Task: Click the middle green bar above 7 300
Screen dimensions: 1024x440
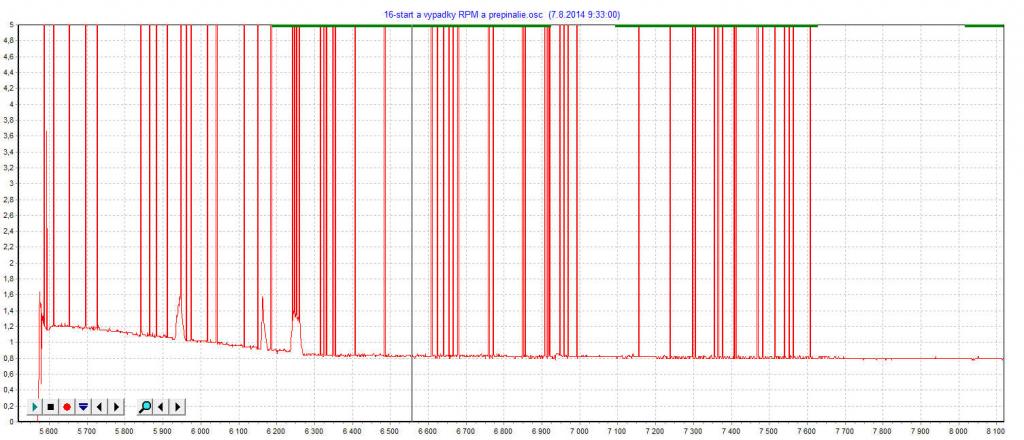Action: coord(715,25)
